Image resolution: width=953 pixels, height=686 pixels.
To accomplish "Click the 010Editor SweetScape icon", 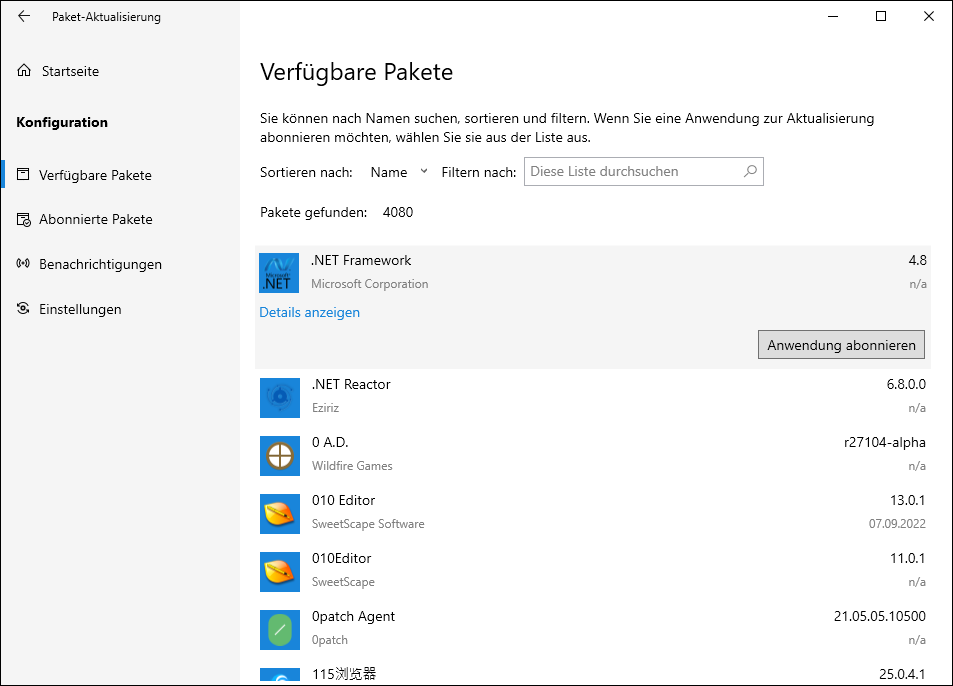I will (x=279, y=571).
